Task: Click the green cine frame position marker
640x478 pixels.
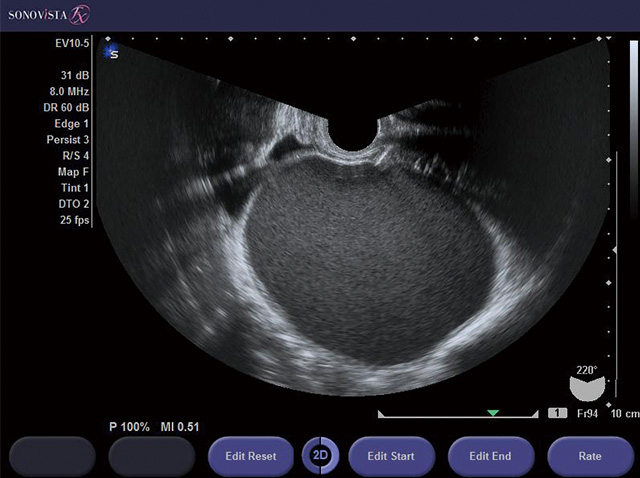Action: coord(492,412)
